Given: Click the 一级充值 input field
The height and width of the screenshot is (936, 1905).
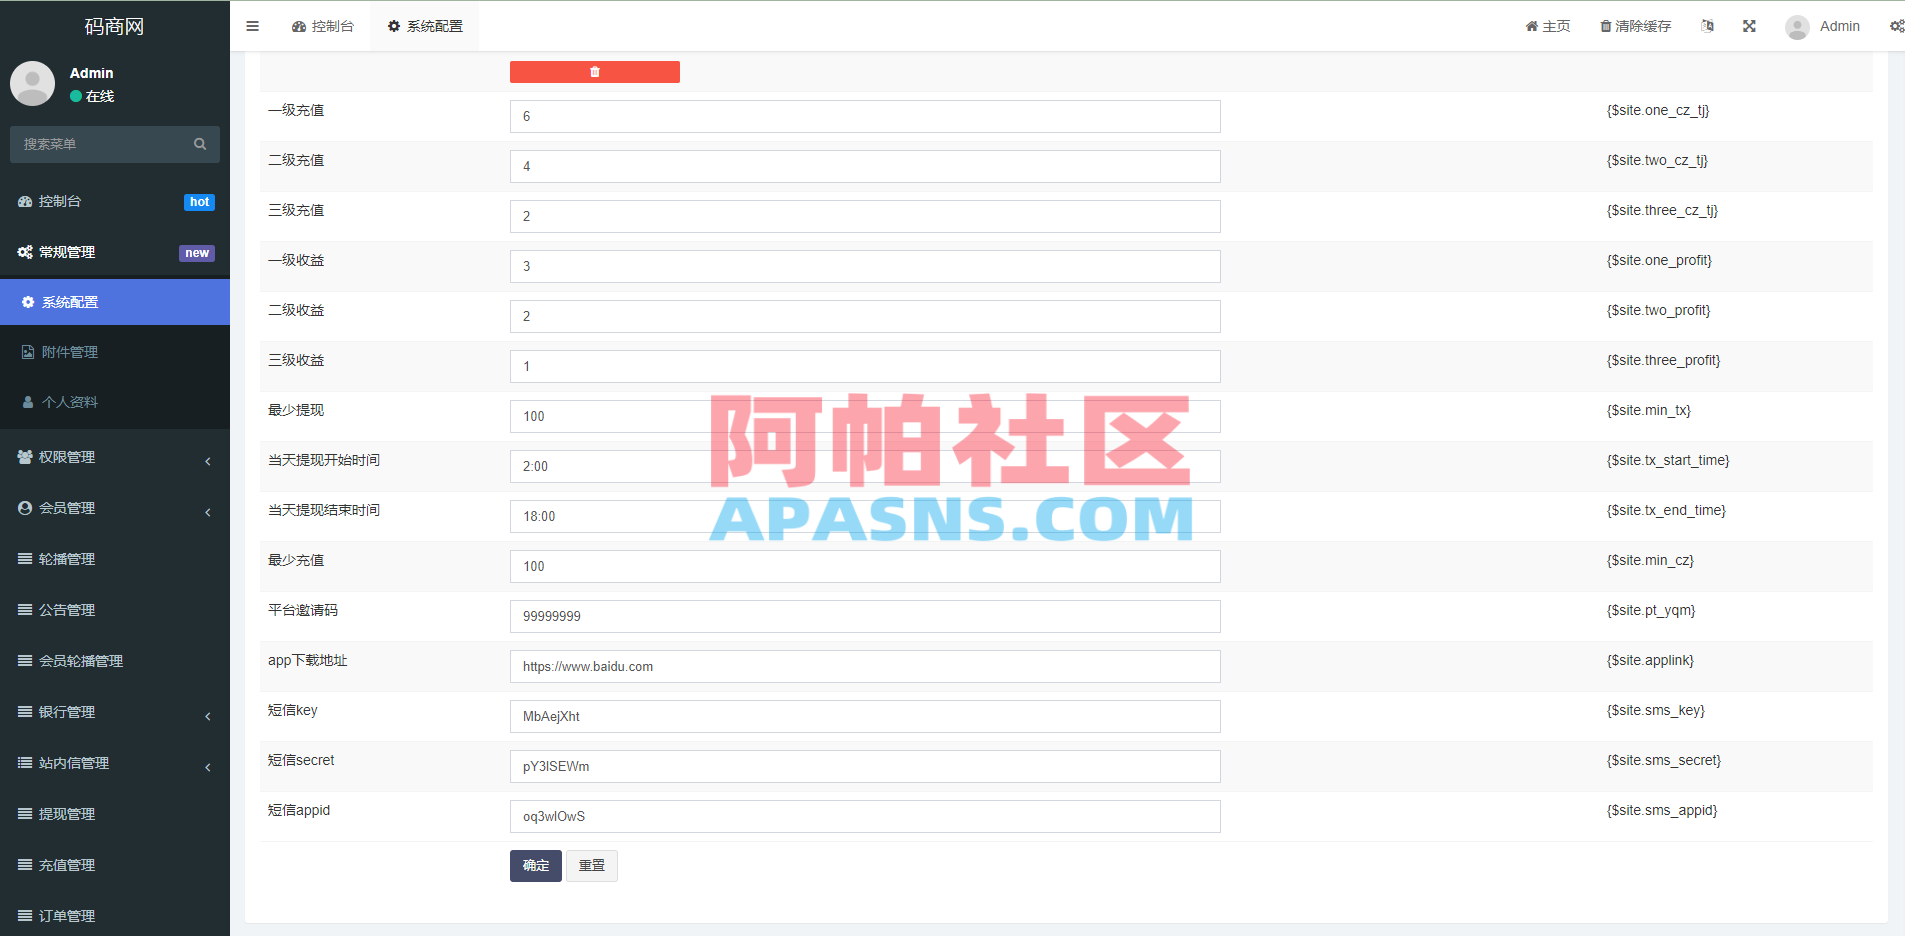Looking at the screenshot, I should tap(865, 116).
